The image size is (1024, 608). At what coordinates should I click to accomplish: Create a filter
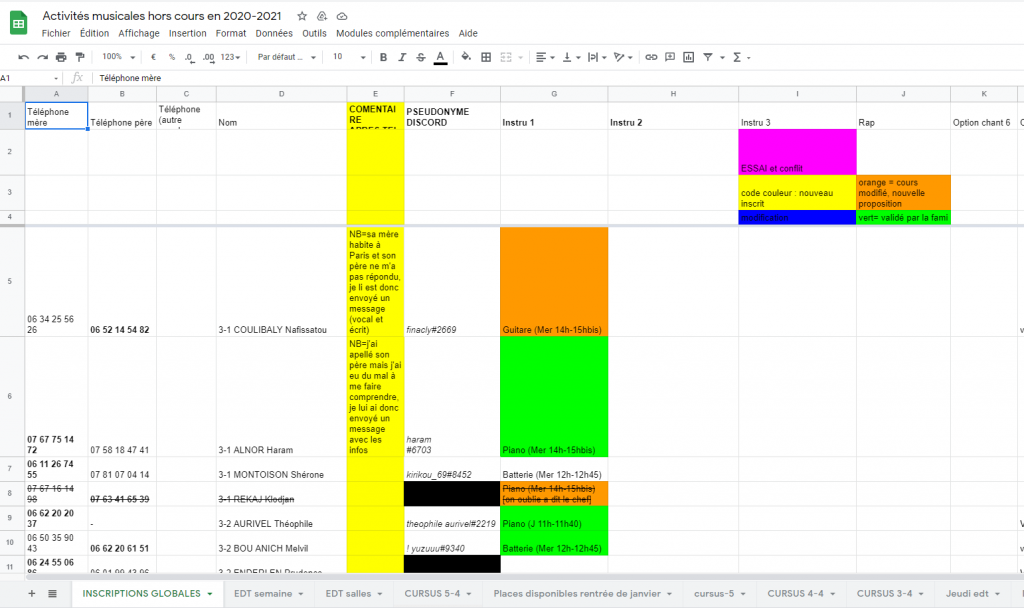(x=709, y=57)
